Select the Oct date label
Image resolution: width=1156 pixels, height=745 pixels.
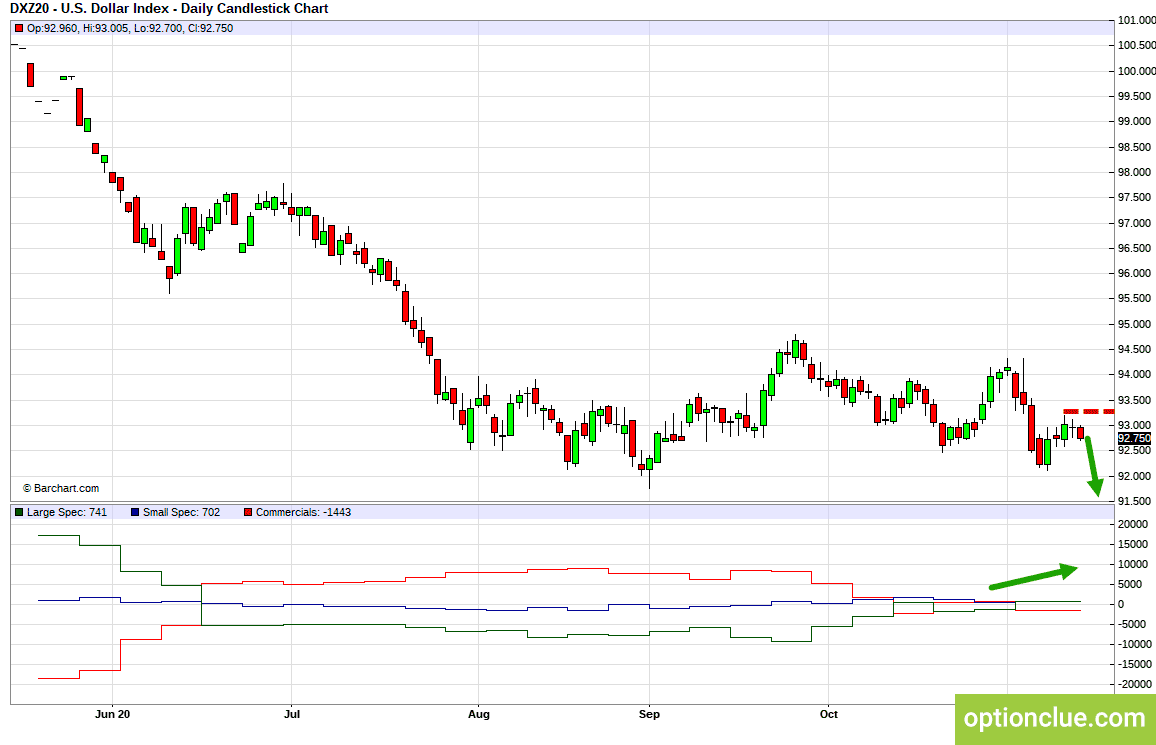(x=829, y=714)
